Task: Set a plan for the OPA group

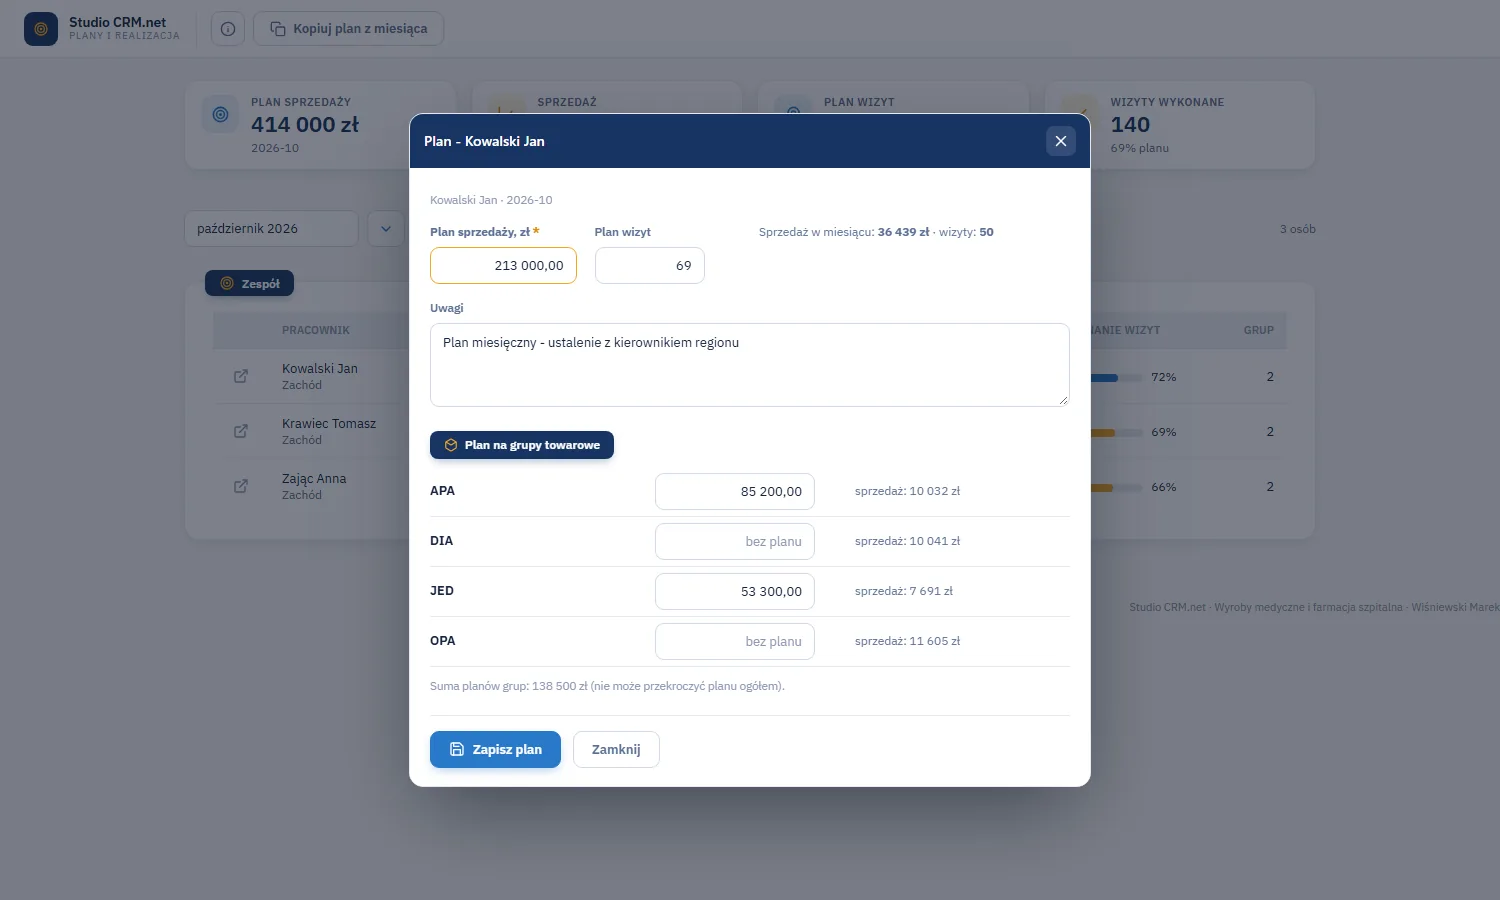Action: point(735,642)
